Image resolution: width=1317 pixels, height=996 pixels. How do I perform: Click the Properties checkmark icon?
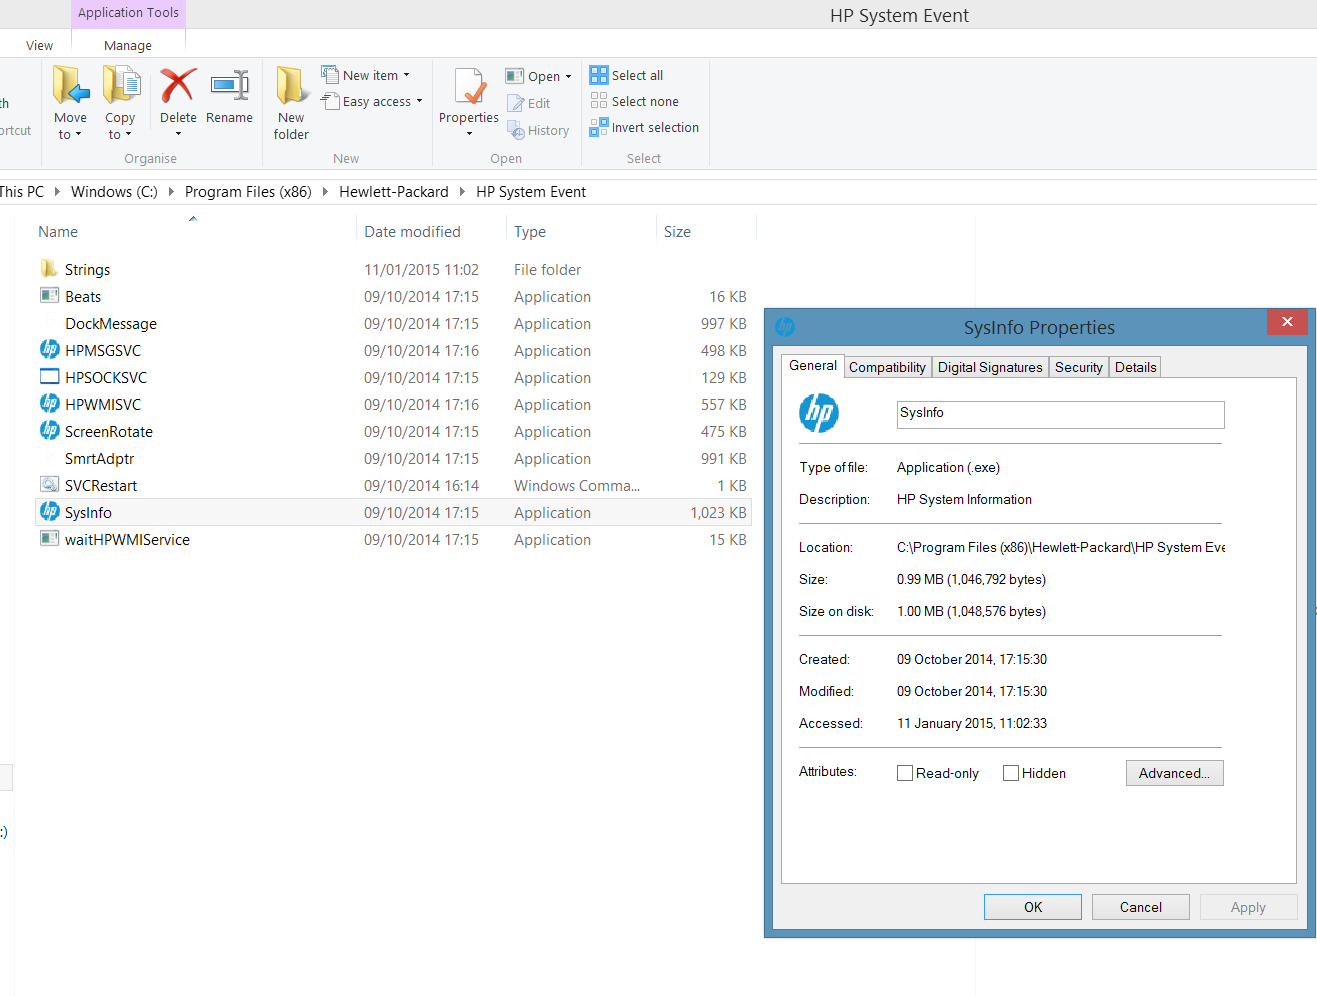tap(469, 86)
